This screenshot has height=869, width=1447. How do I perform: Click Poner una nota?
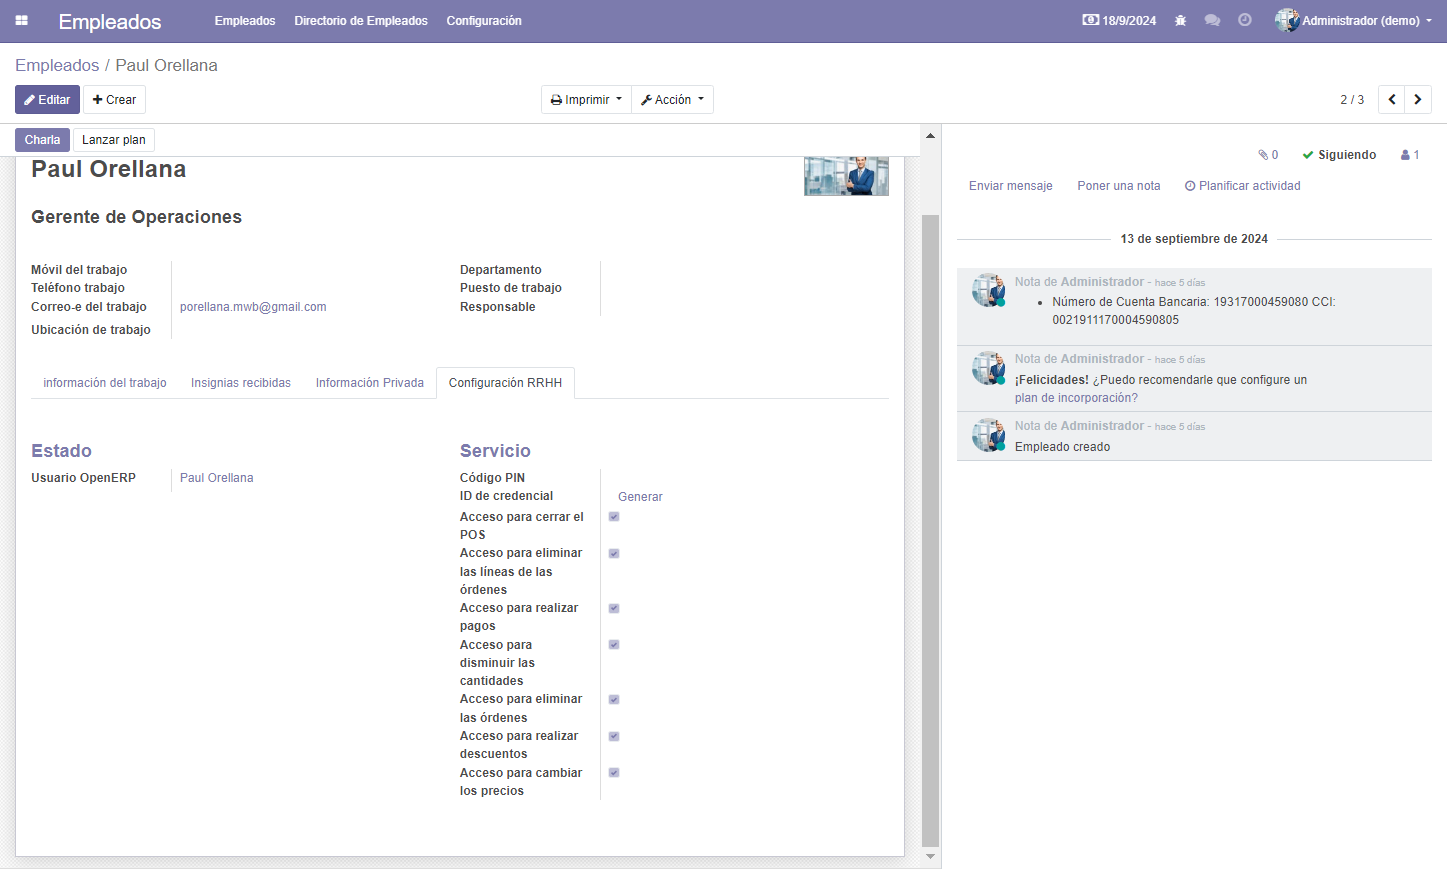tap(1119, 186)
